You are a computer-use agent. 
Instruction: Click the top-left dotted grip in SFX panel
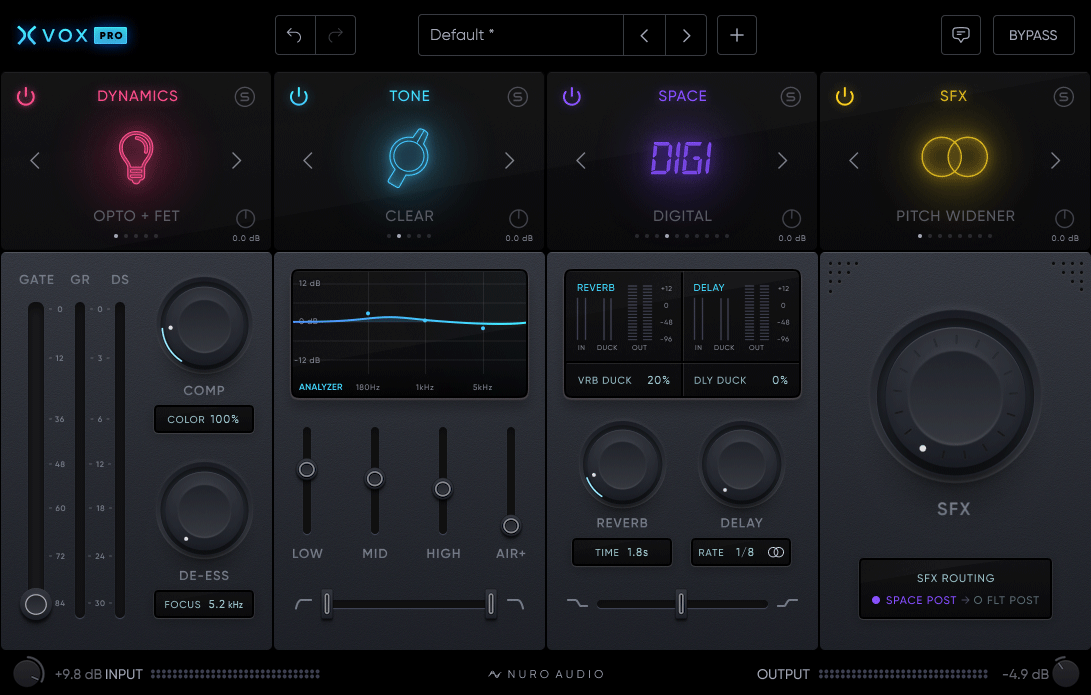[843, 276]
